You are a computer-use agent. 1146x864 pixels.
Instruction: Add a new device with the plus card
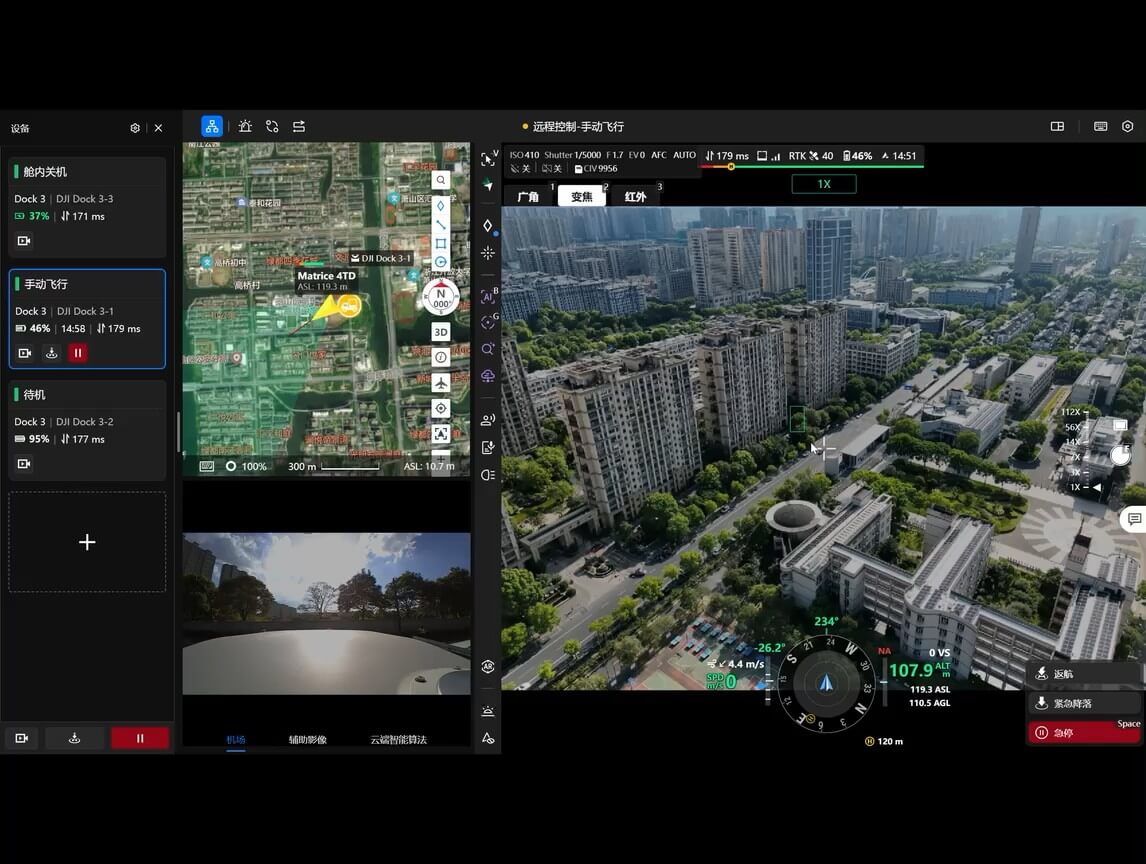87,542
